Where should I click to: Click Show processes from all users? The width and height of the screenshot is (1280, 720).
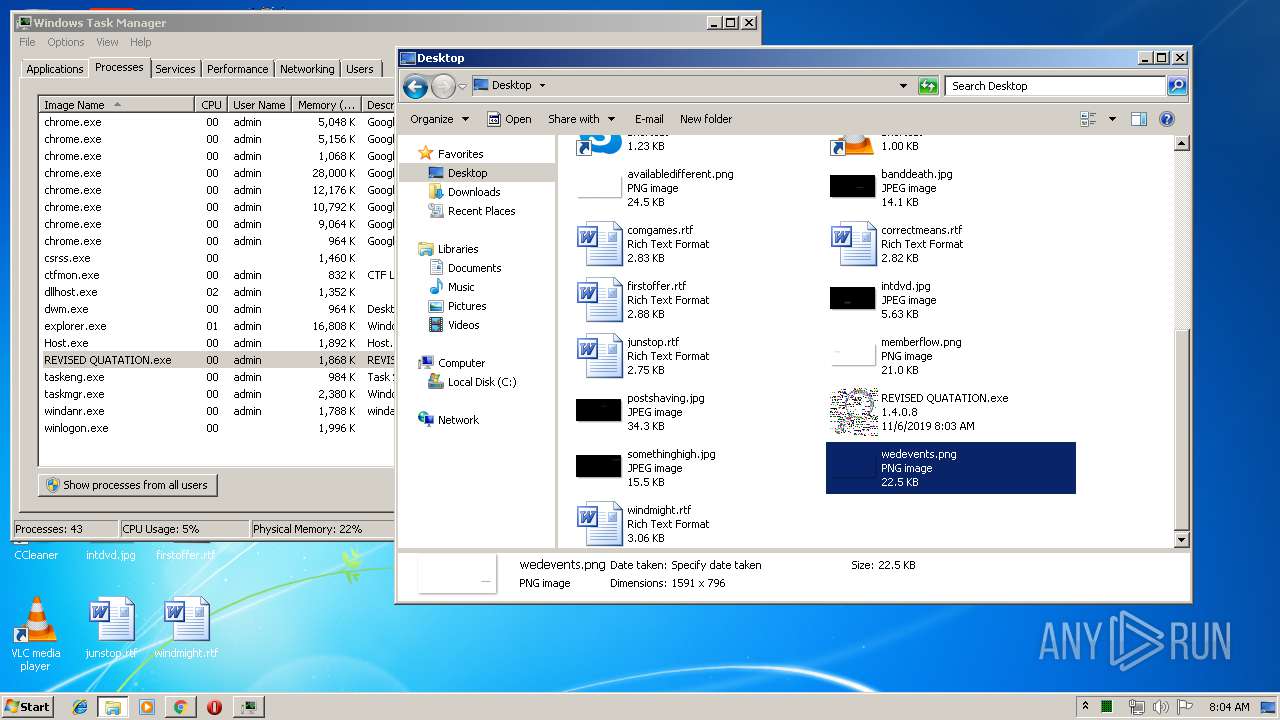[128, 485]
